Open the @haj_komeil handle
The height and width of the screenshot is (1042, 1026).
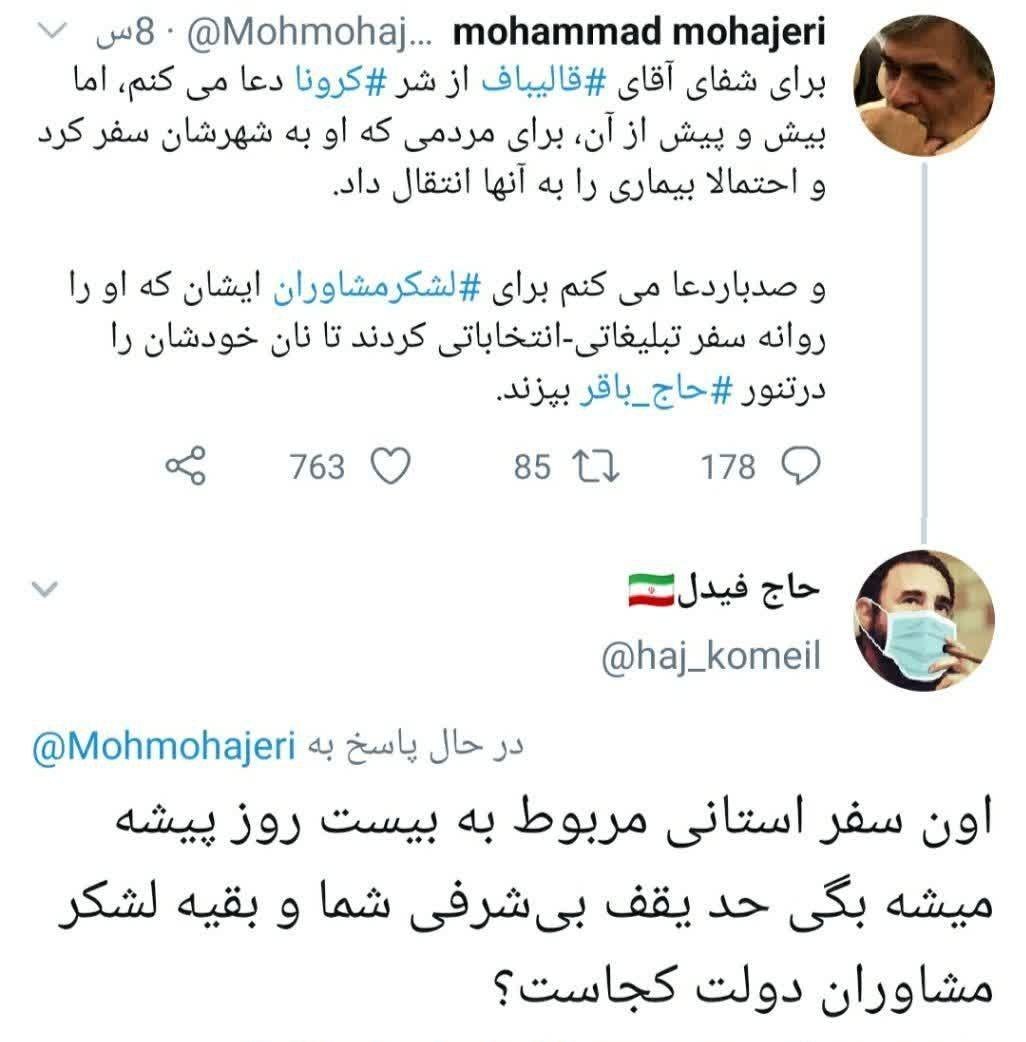(x=711, y=656)
